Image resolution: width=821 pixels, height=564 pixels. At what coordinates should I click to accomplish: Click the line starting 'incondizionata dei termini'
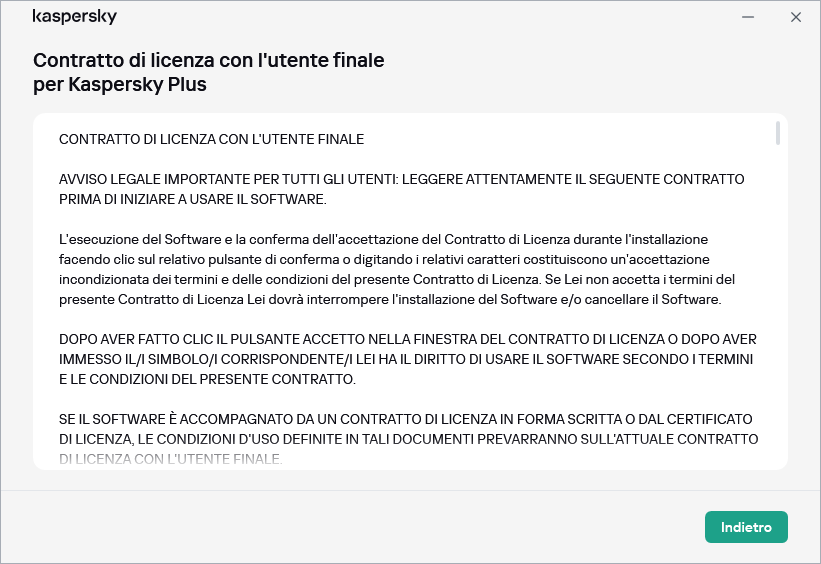[397, 280]
